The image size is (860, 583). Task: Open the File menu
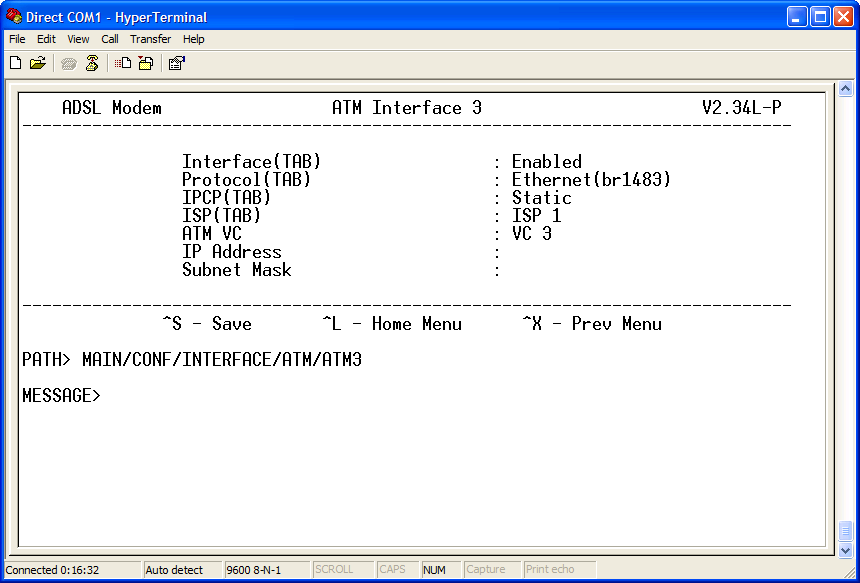pyautogui.click(x=16, y=39)
